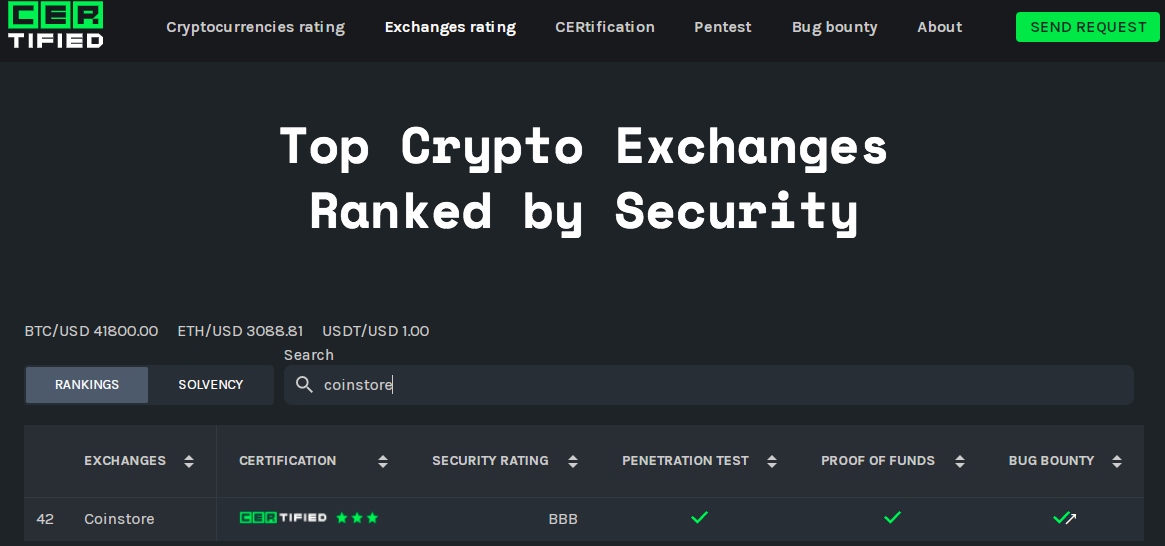Open the Coinstore exchange link
Screen dimensions: 1165x546
[119, 519]
